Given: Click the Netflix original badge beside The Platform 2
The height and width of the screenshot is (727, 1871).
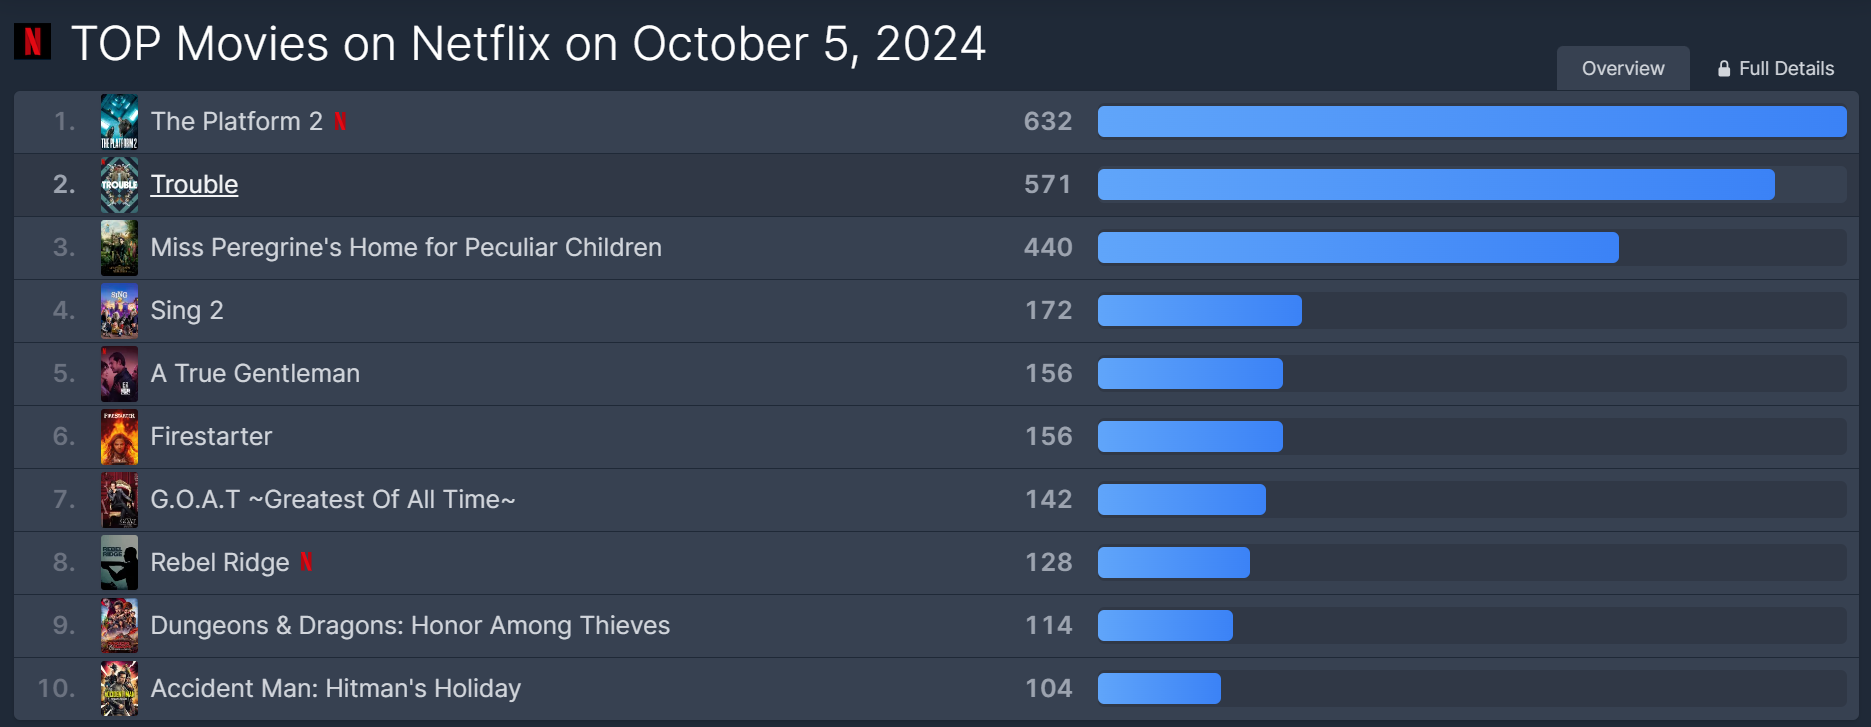Looking at the screenshot, I should [x=340, y=121].
